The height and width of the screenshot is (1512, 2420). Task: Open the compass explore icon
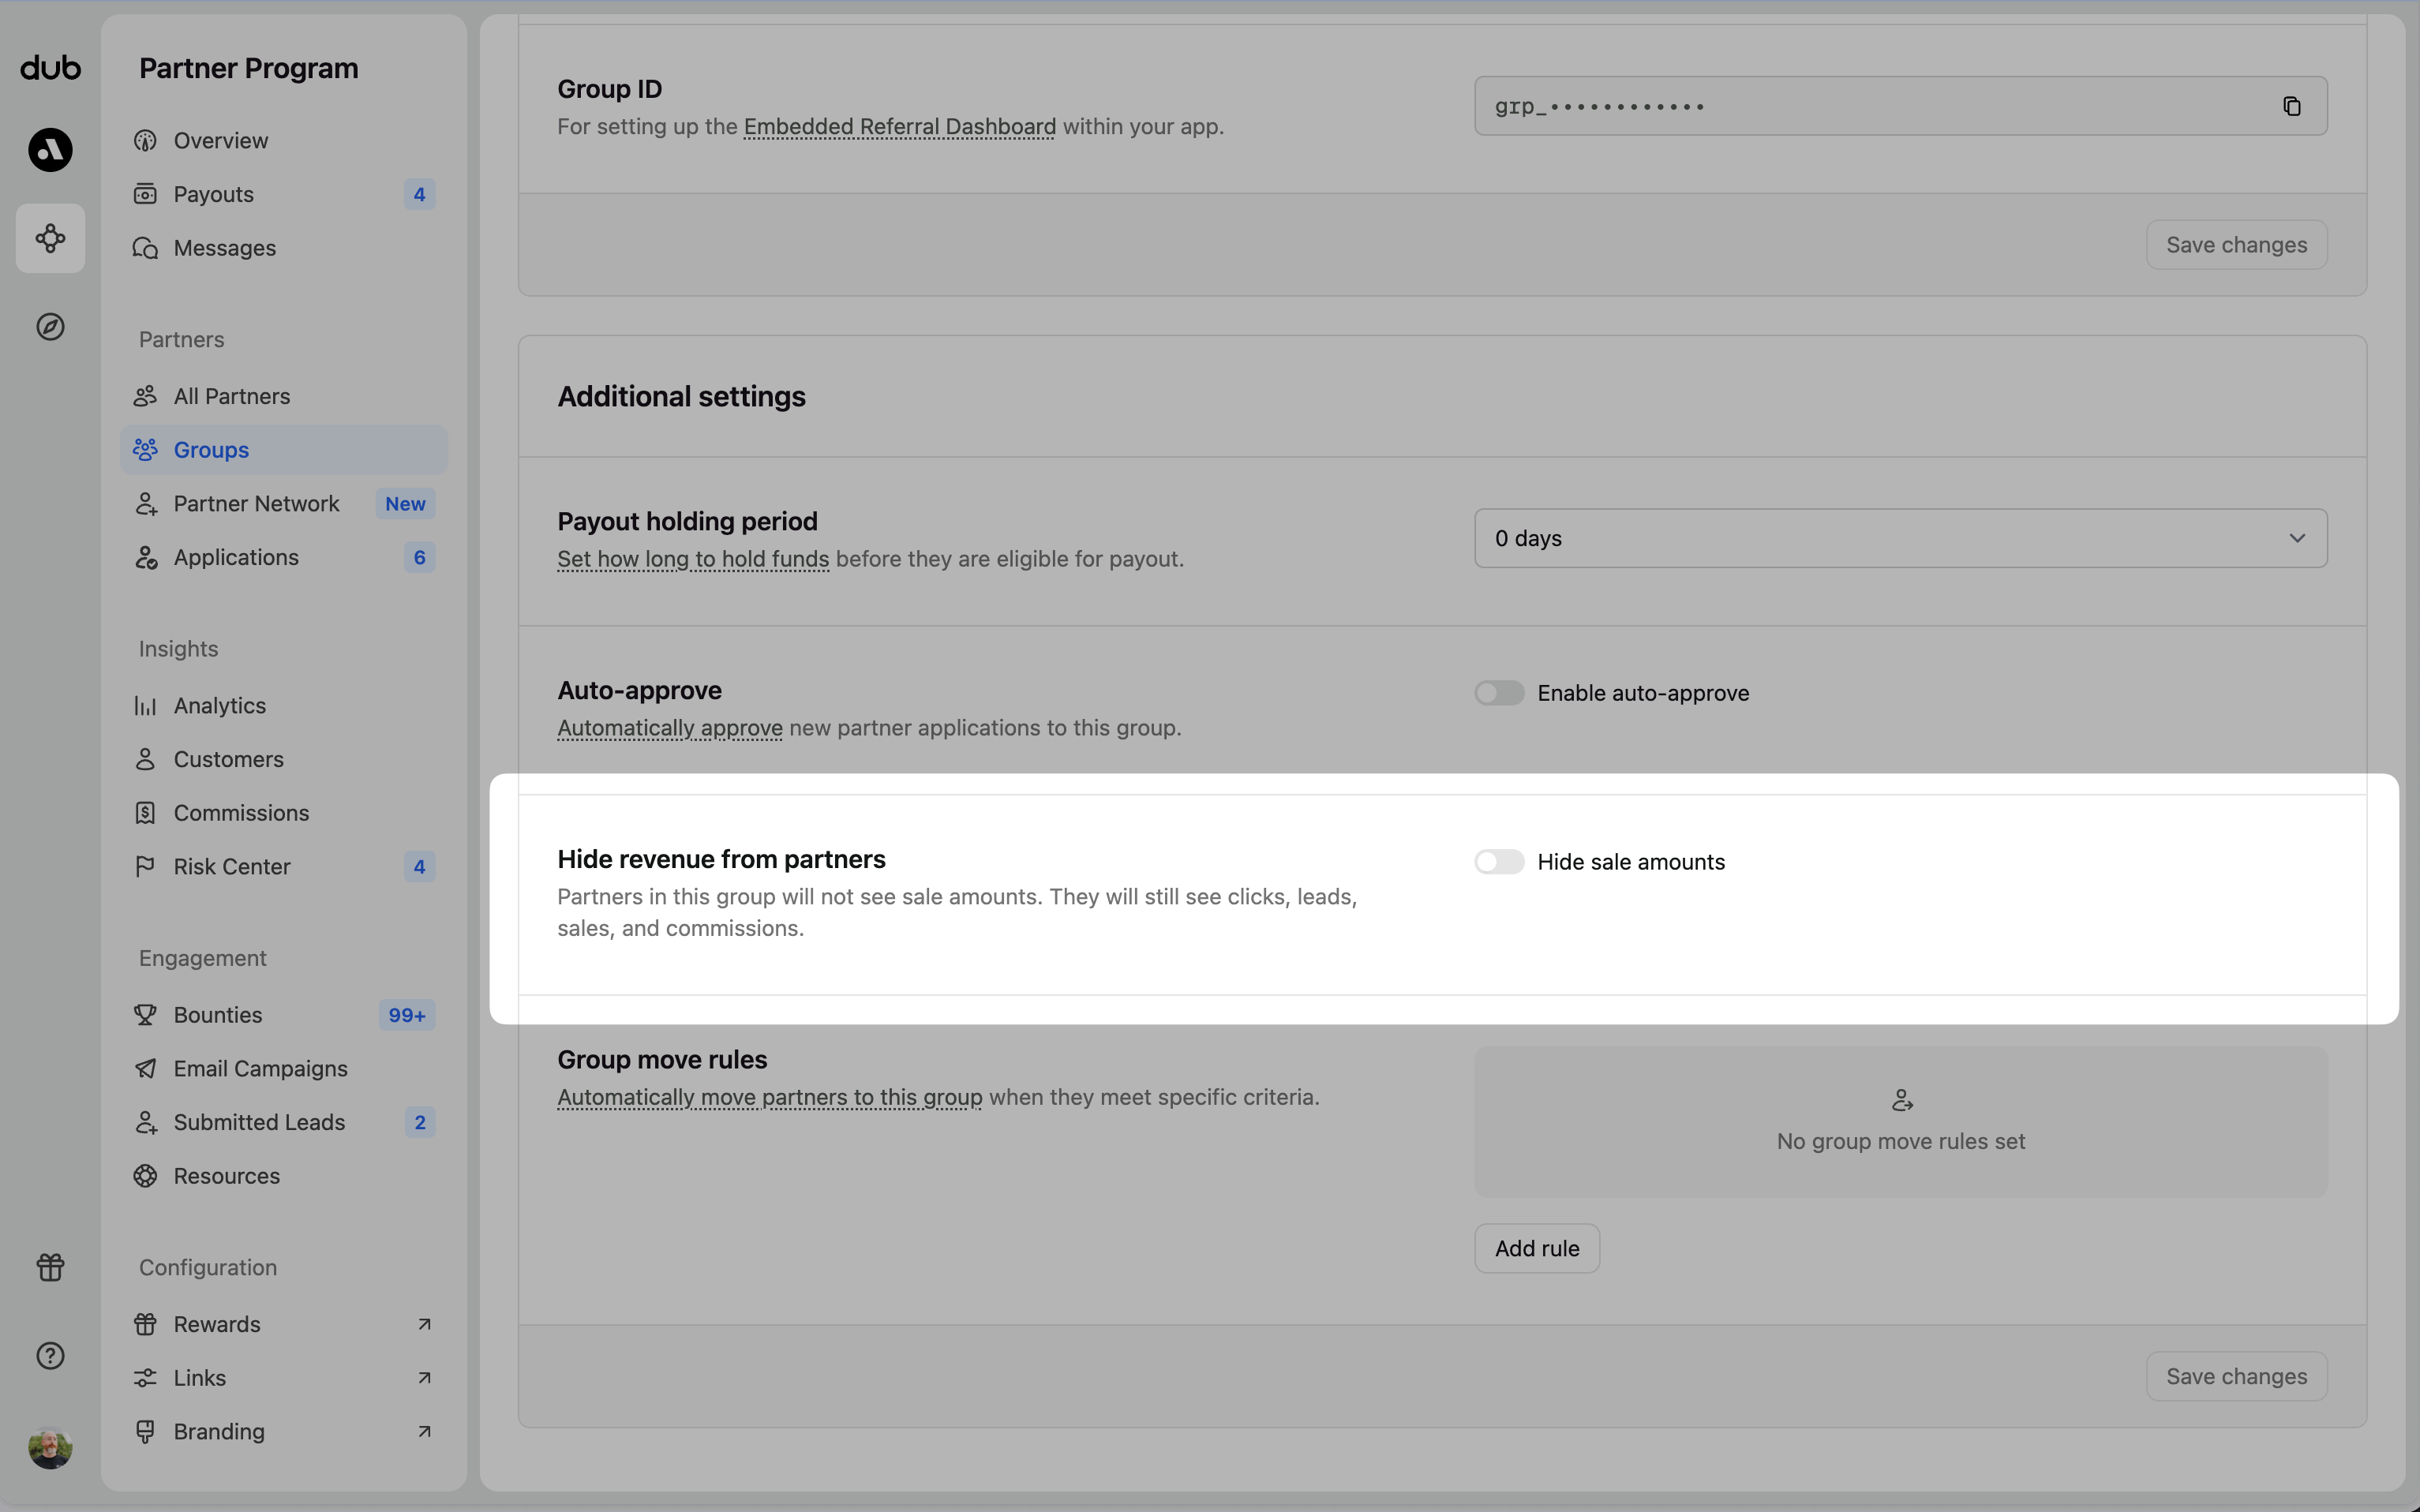pyautogui.click(x=50, y=327)
